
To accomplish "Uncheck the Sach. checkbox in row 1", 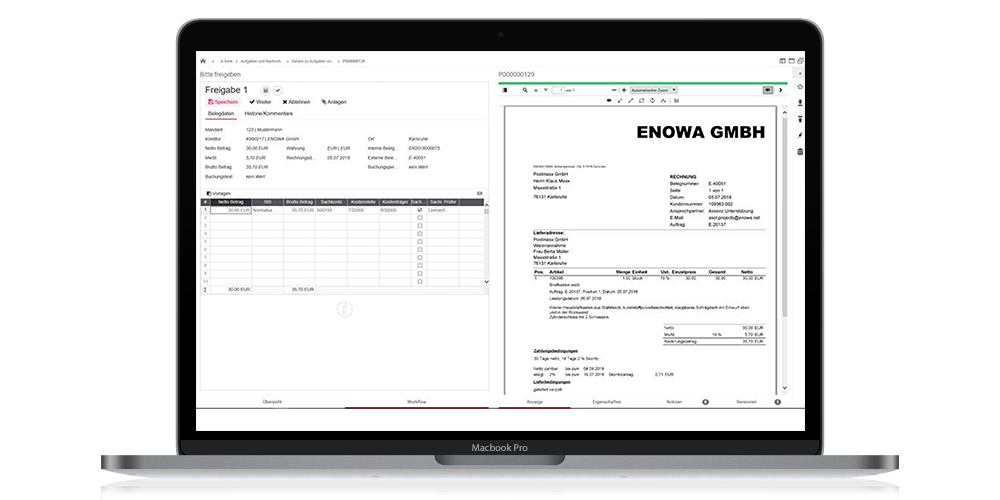I will [419, 210].
